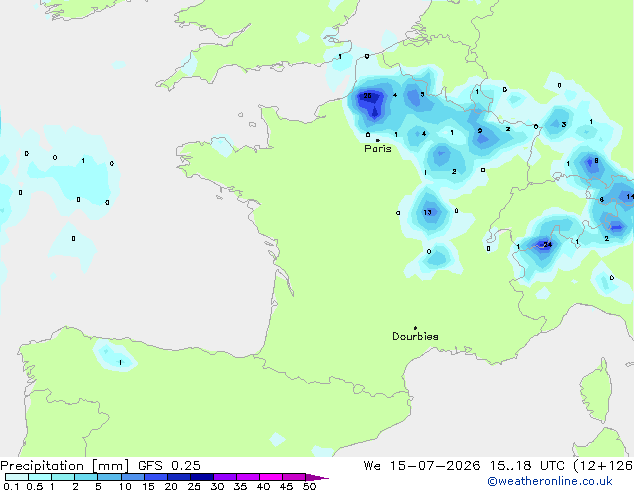The image size is (634, 490).
Task: Select the 30–35 mm purple legend swatch
Action: [x=225, y=477]
